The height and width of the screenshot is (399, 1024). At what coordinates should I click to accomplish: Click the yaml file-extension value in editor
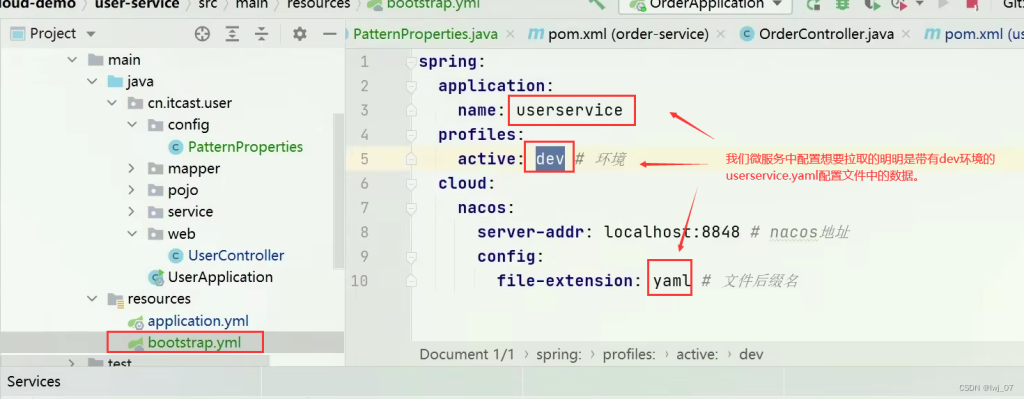coord(672,281)
